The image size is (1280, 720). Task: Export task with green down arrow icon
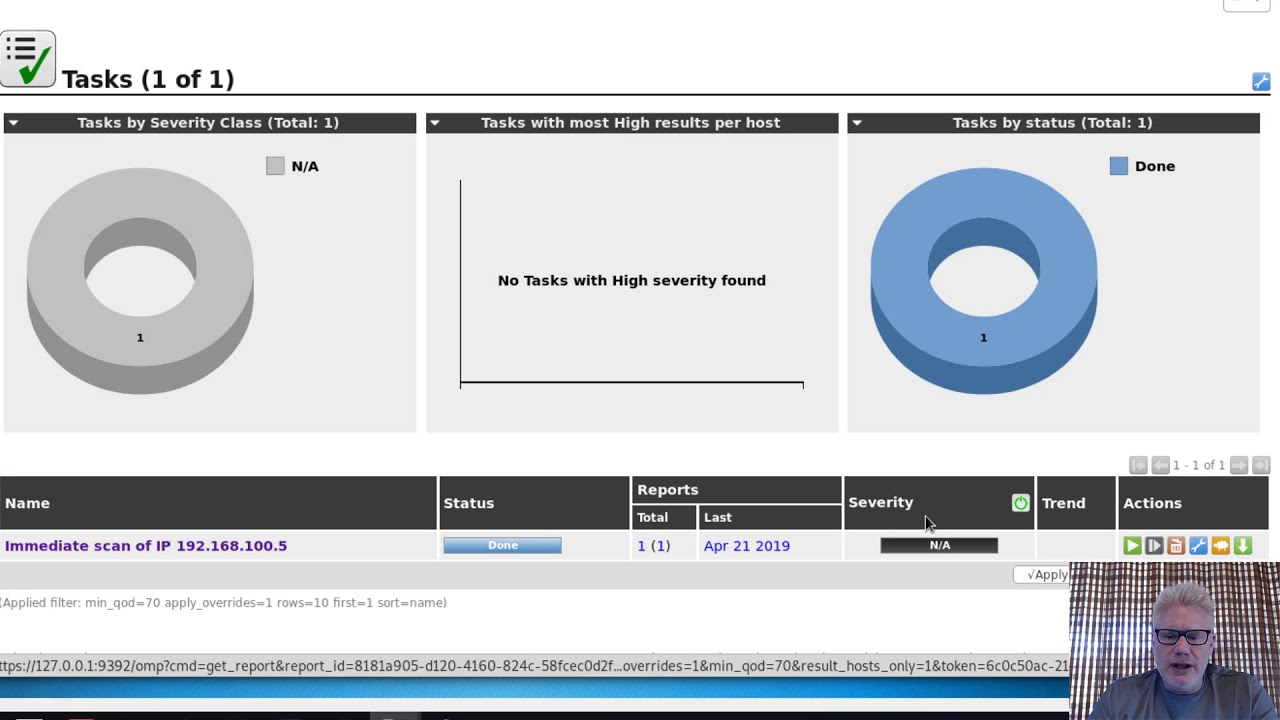click(1242, 546)
